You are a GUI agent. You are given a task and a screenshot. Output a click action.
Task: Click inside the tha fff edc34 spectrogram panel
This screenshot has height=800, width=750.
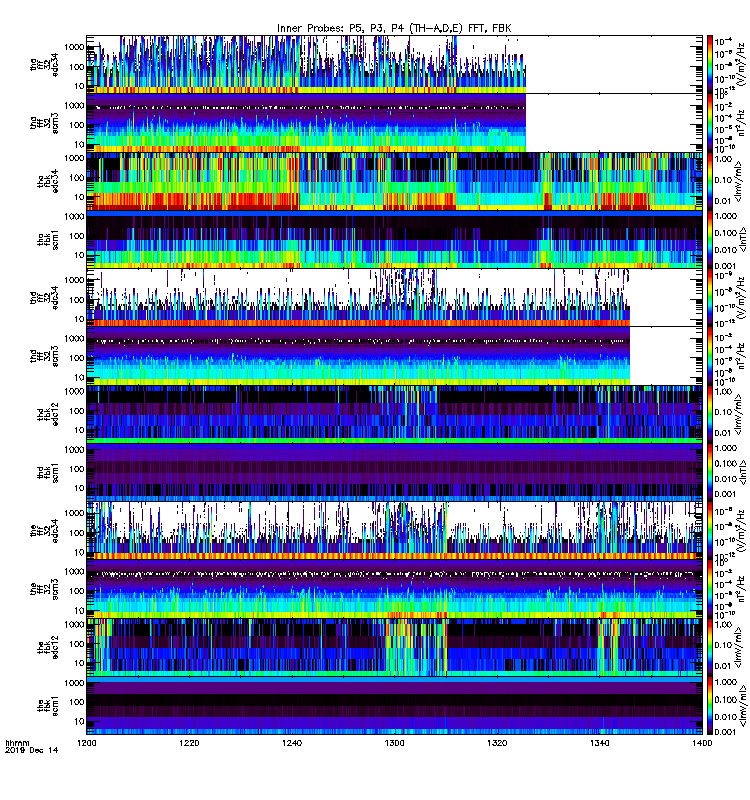coord(394,64)
